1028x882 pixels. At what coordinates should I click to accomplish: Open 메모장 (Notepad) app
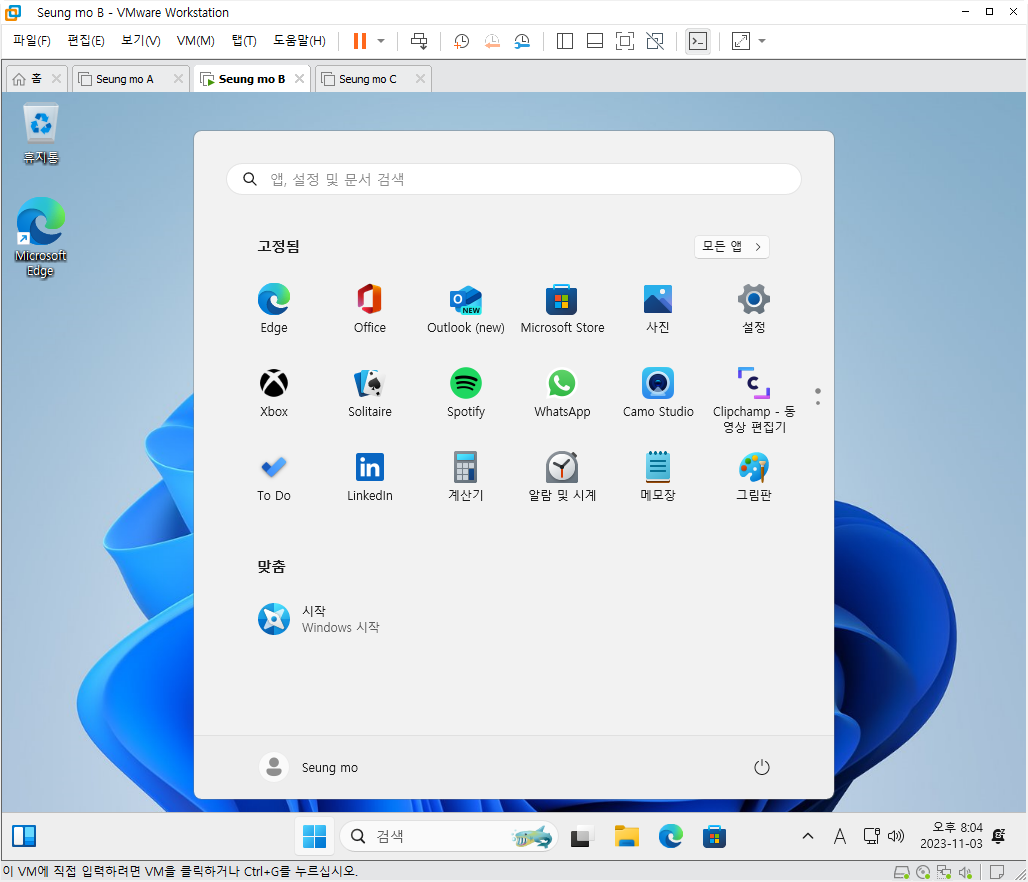tap(658, 476)
